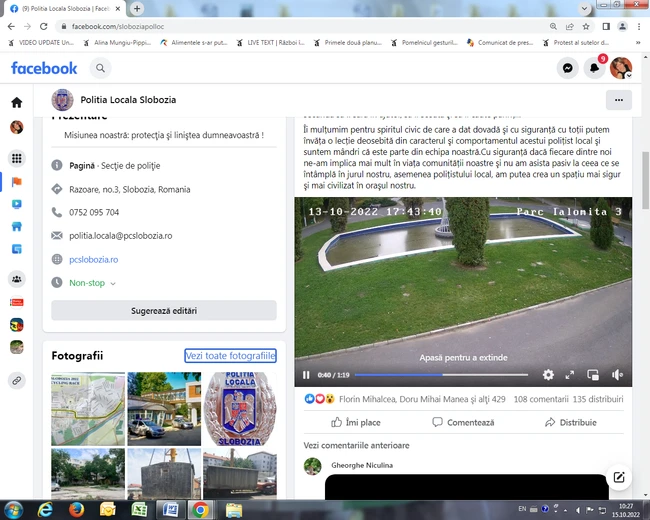Mute the video volume
Image resolution: width=650 pixels, height=520 pixels.
click(x=617, y=375)
